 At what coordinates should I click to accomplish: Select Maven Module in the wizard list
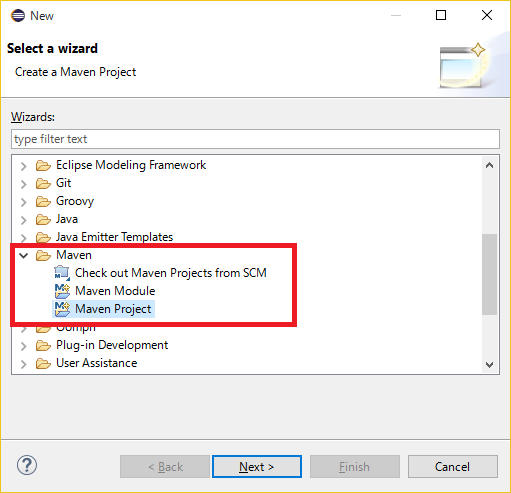pos(115,291)
